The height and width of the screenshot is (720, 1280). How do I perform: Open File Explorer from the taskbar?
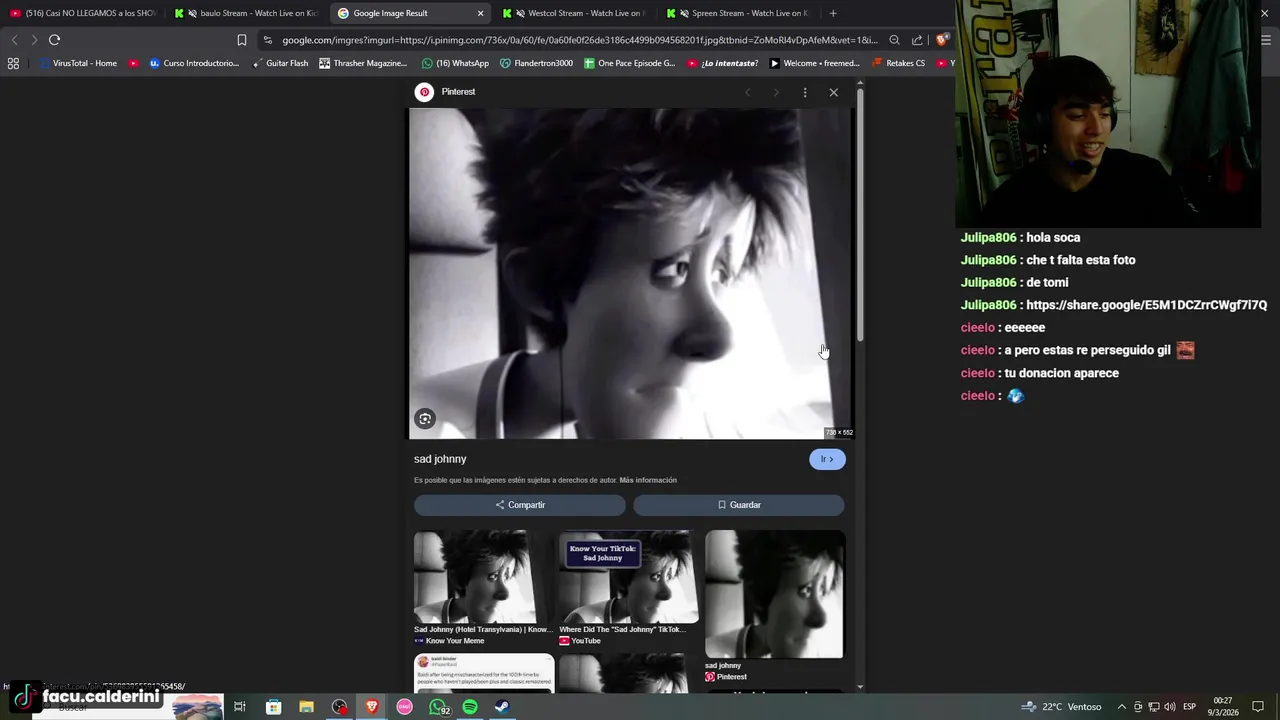point(306,707)
